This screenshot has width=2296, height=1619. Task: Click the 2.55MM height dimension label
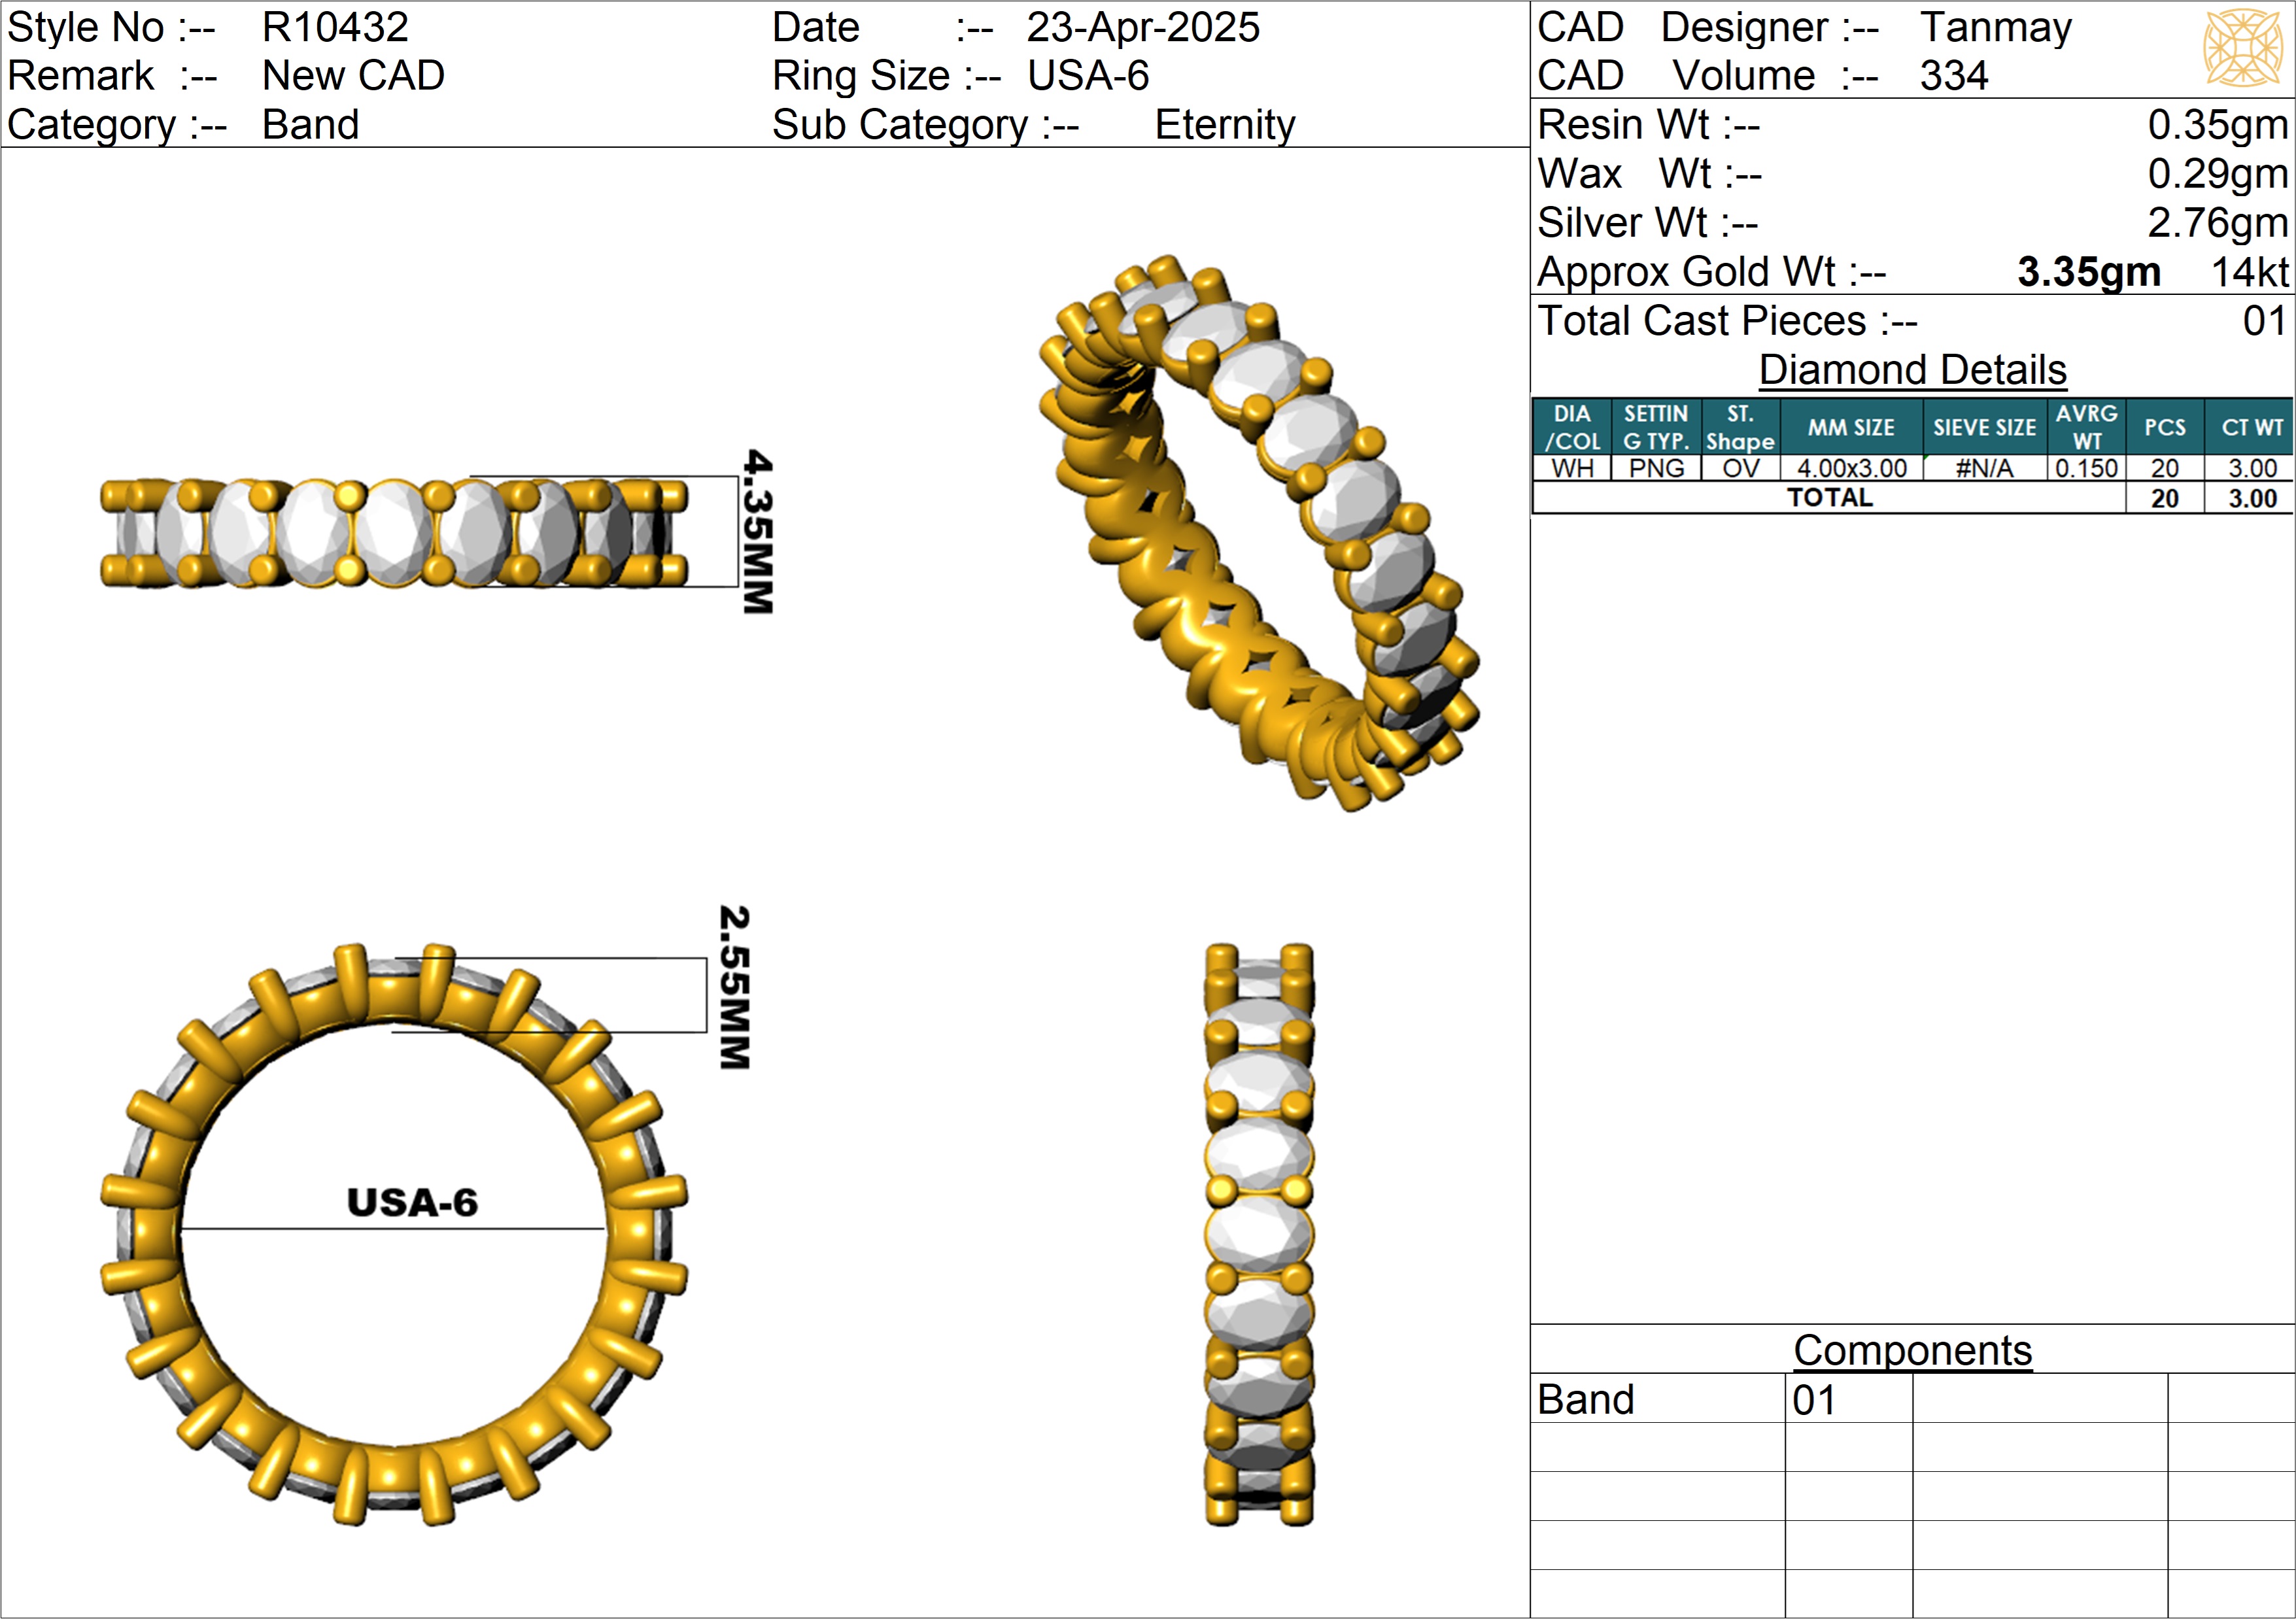pos(734,987)
